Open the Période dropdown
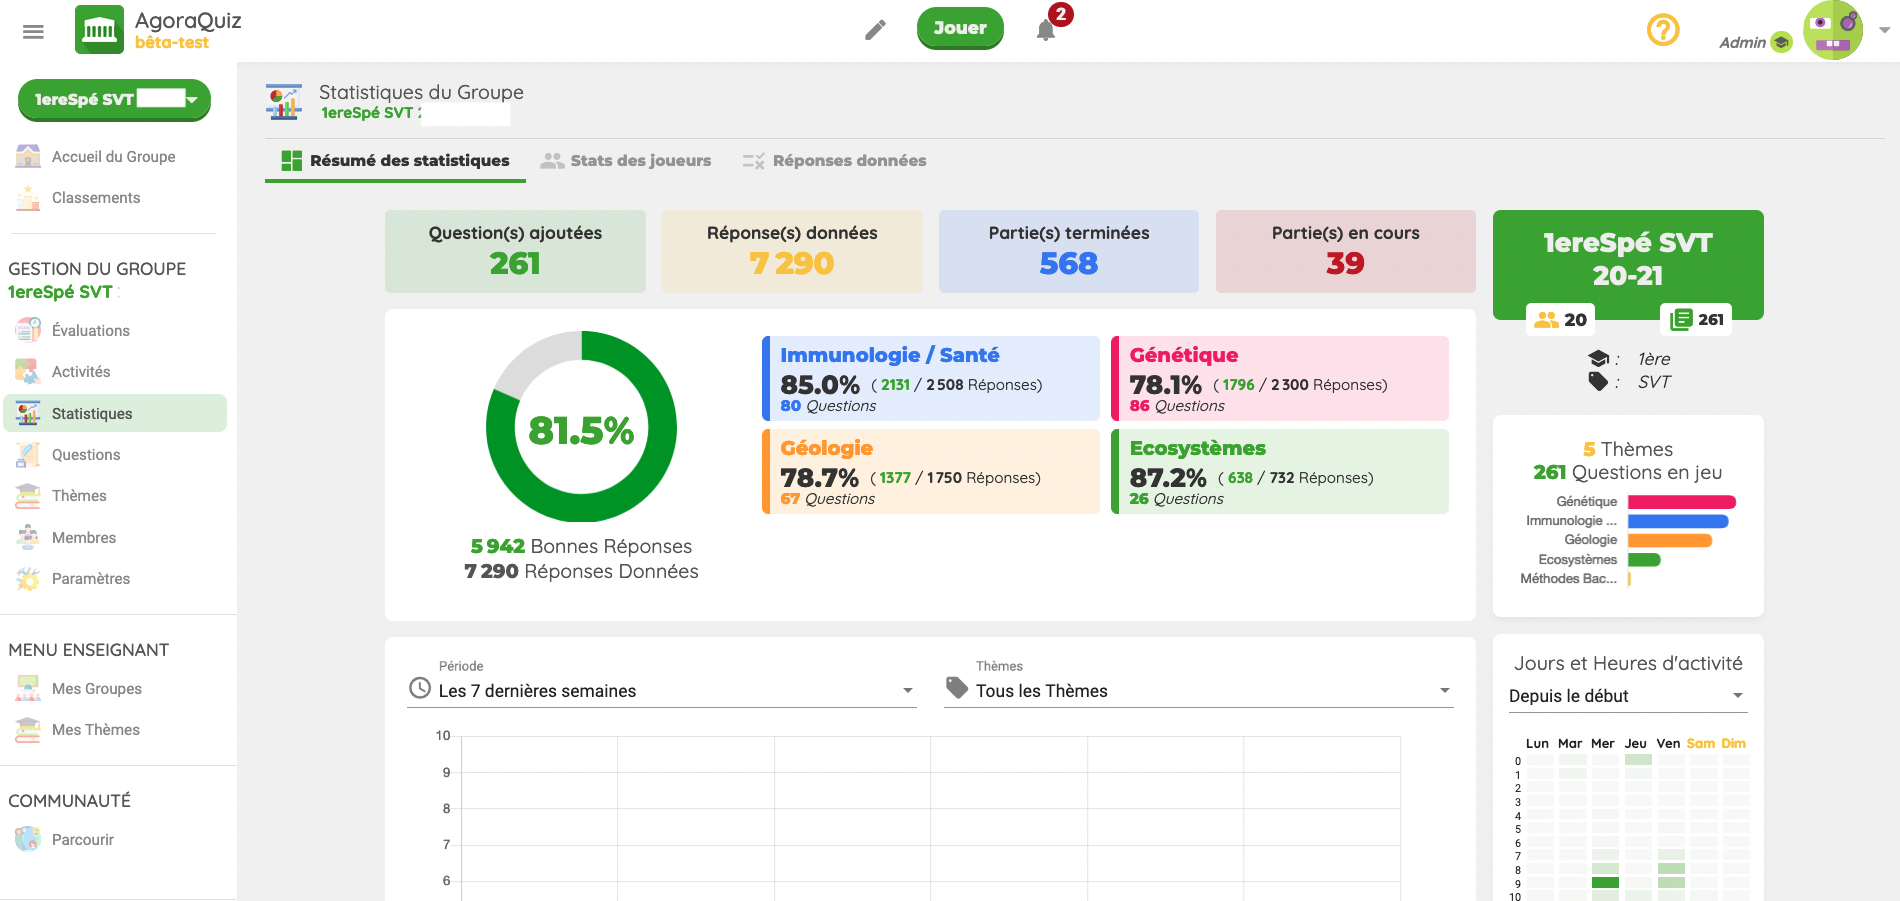The width and height of the screenshot is (1900, 901). click(661, 691)
